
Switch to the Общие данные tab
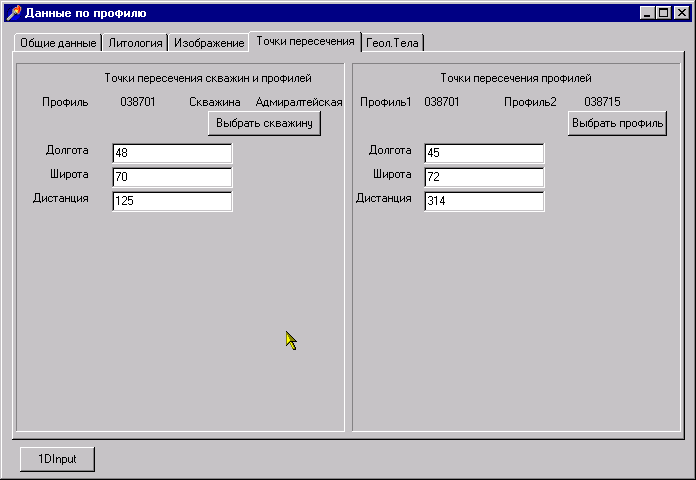58,44
